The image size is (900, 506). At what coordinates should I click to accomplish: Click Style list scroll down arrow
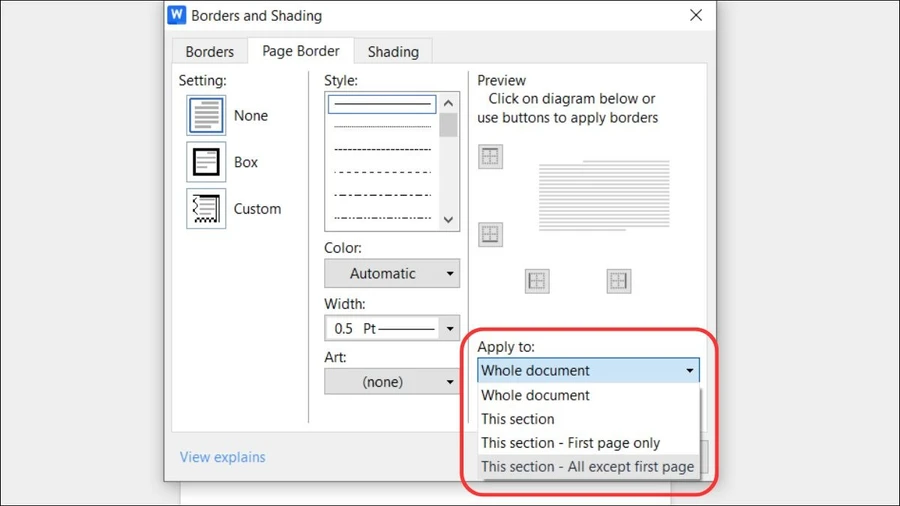448,220
